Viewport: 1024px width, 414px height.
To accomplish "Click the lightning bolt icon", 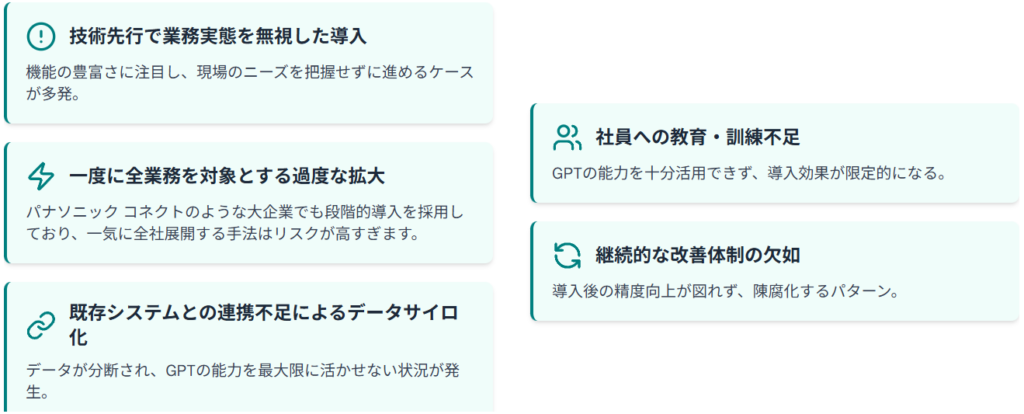I will click(40, 176).
